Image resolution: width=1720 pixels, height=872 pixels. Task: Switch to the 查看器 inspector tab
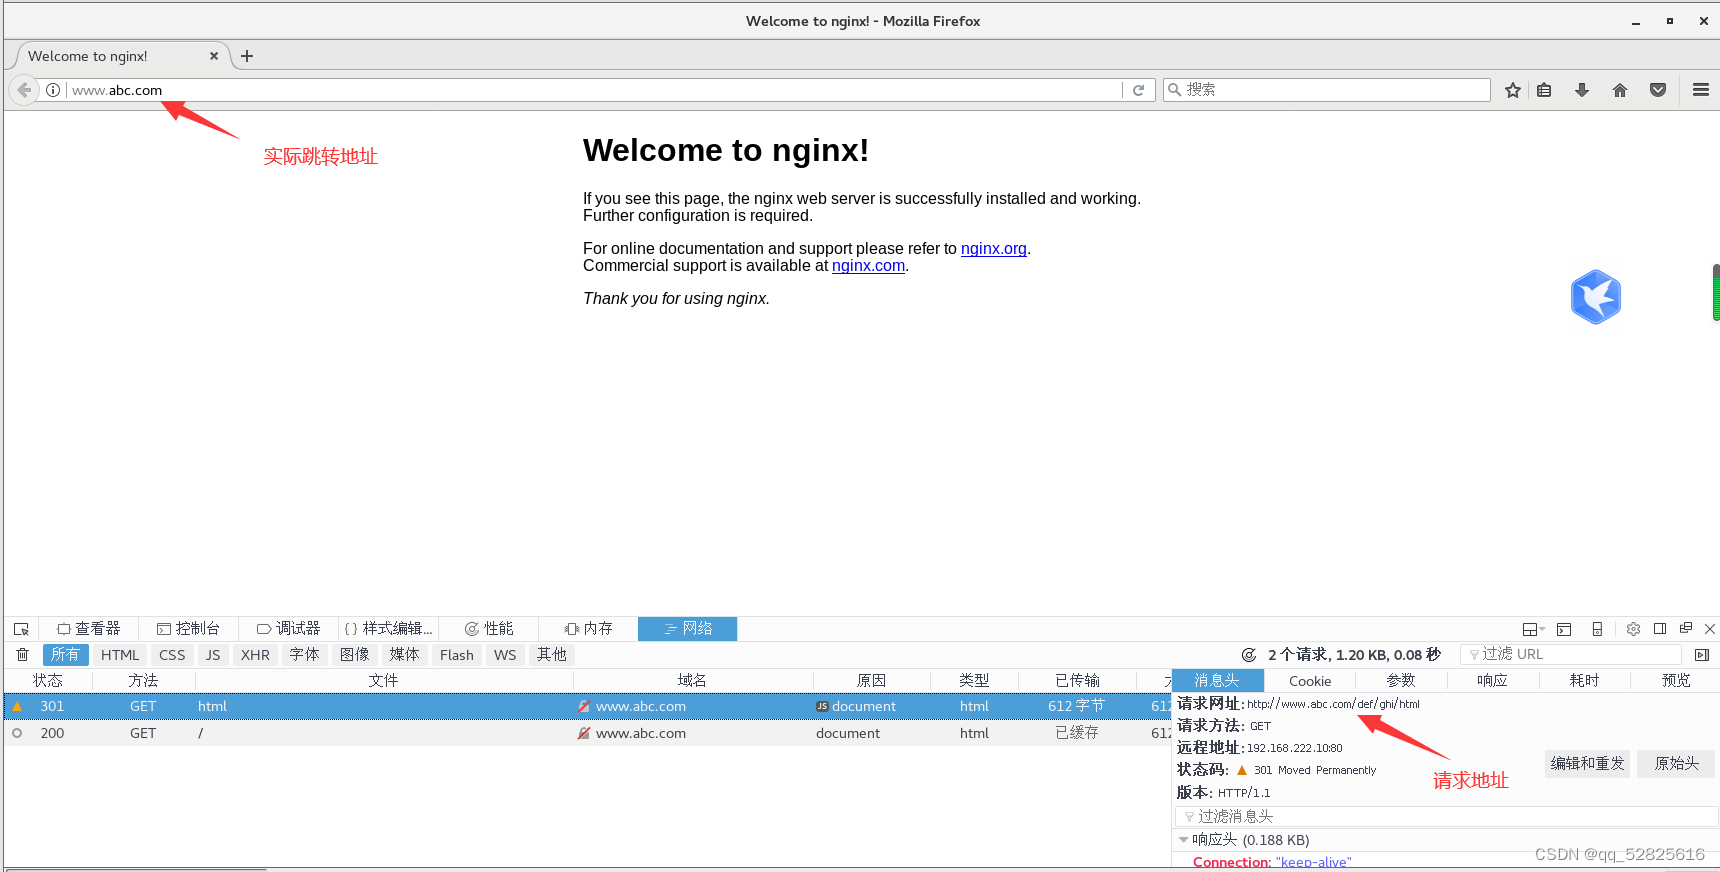tap(89, 628)
